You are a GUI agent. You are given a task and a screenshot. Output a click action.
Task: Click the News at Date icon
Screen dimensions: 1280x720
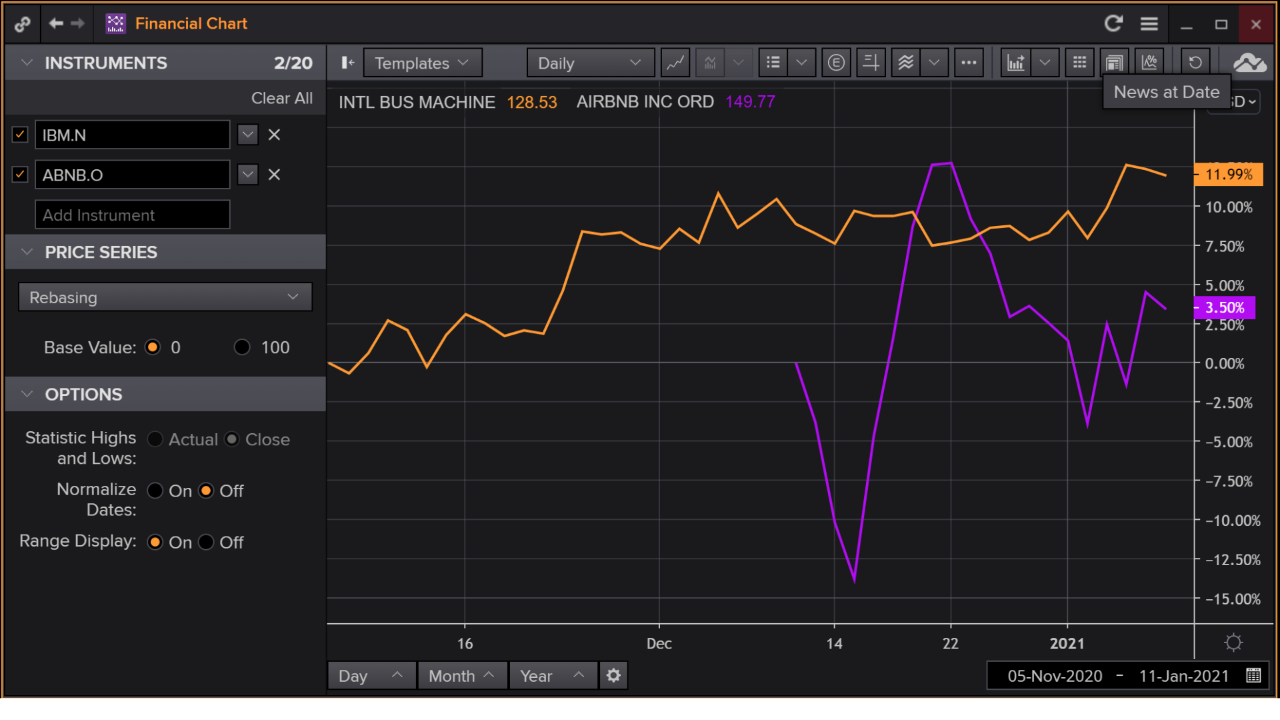pos(1114,63)
